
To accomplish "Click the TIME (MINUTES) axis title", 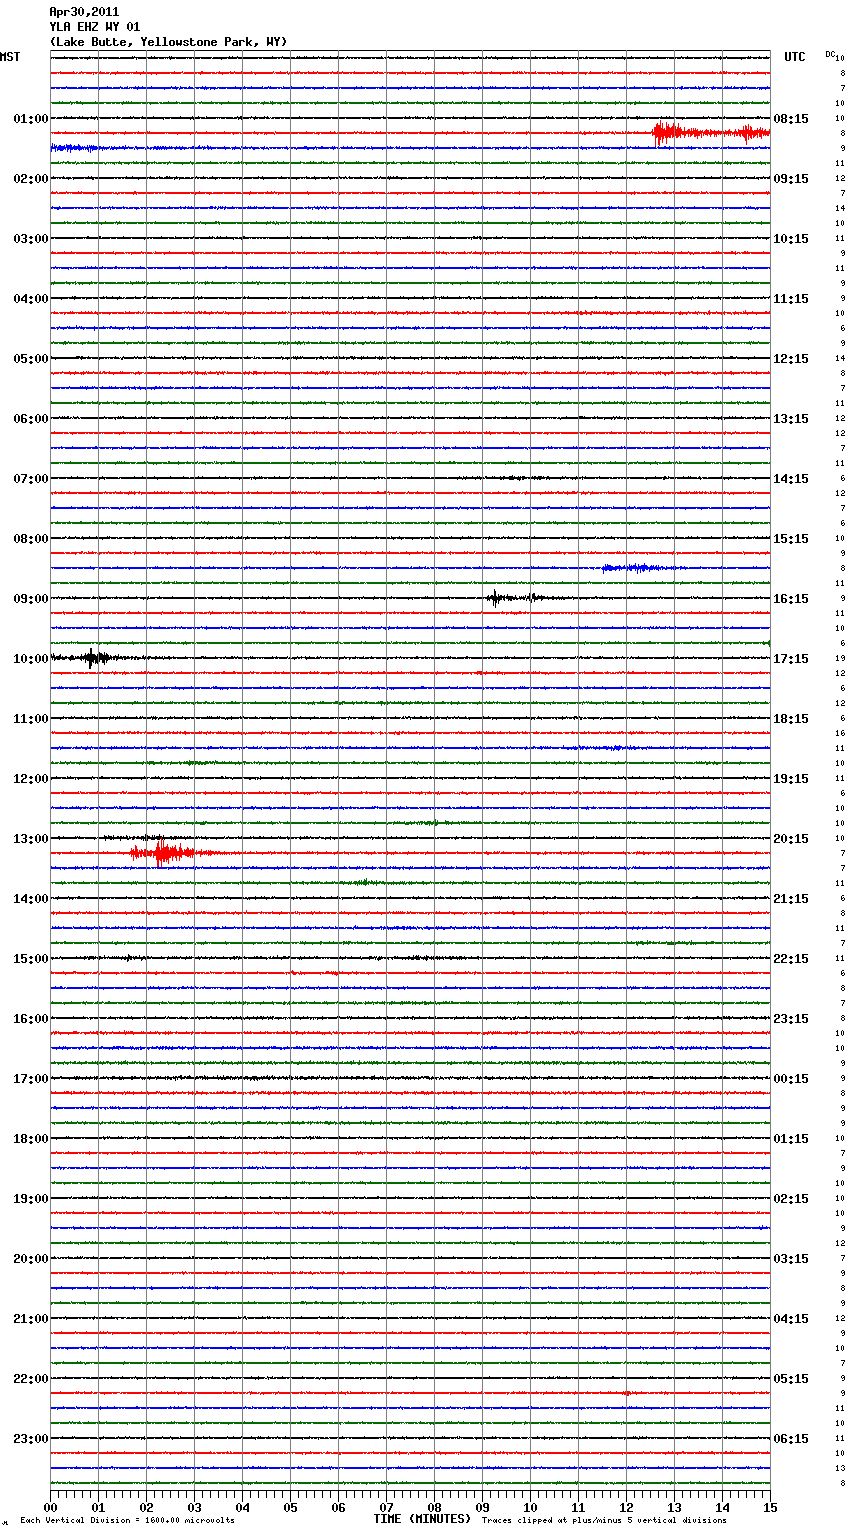I will point(422,1519).
